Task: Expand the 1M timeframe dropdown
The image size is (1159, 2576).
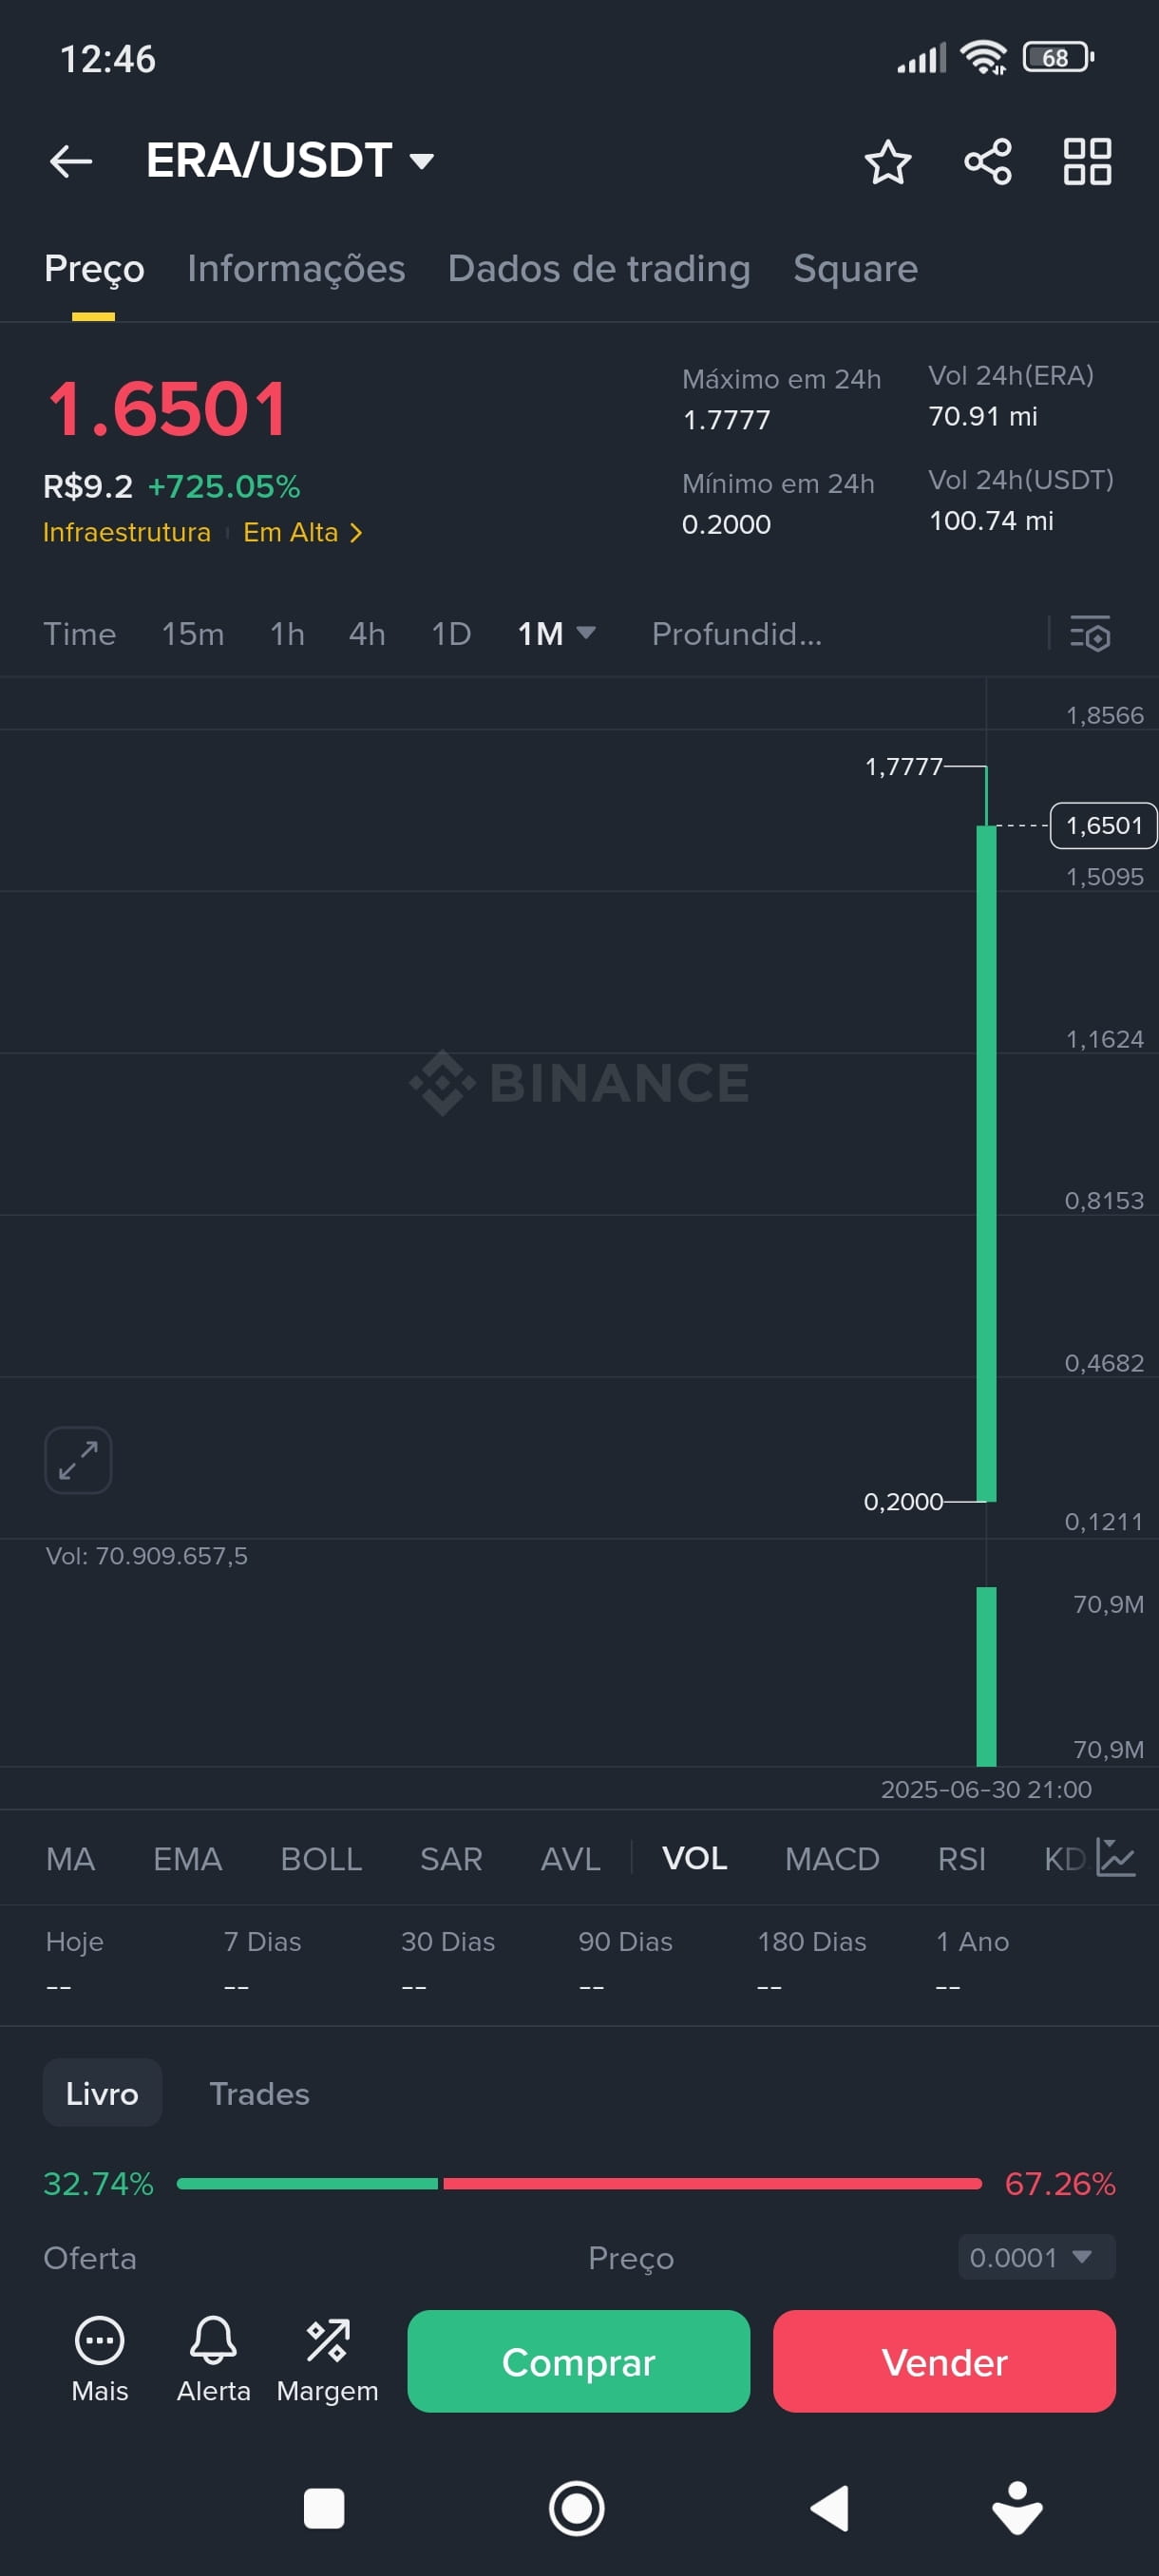Action: click(556, 633)
